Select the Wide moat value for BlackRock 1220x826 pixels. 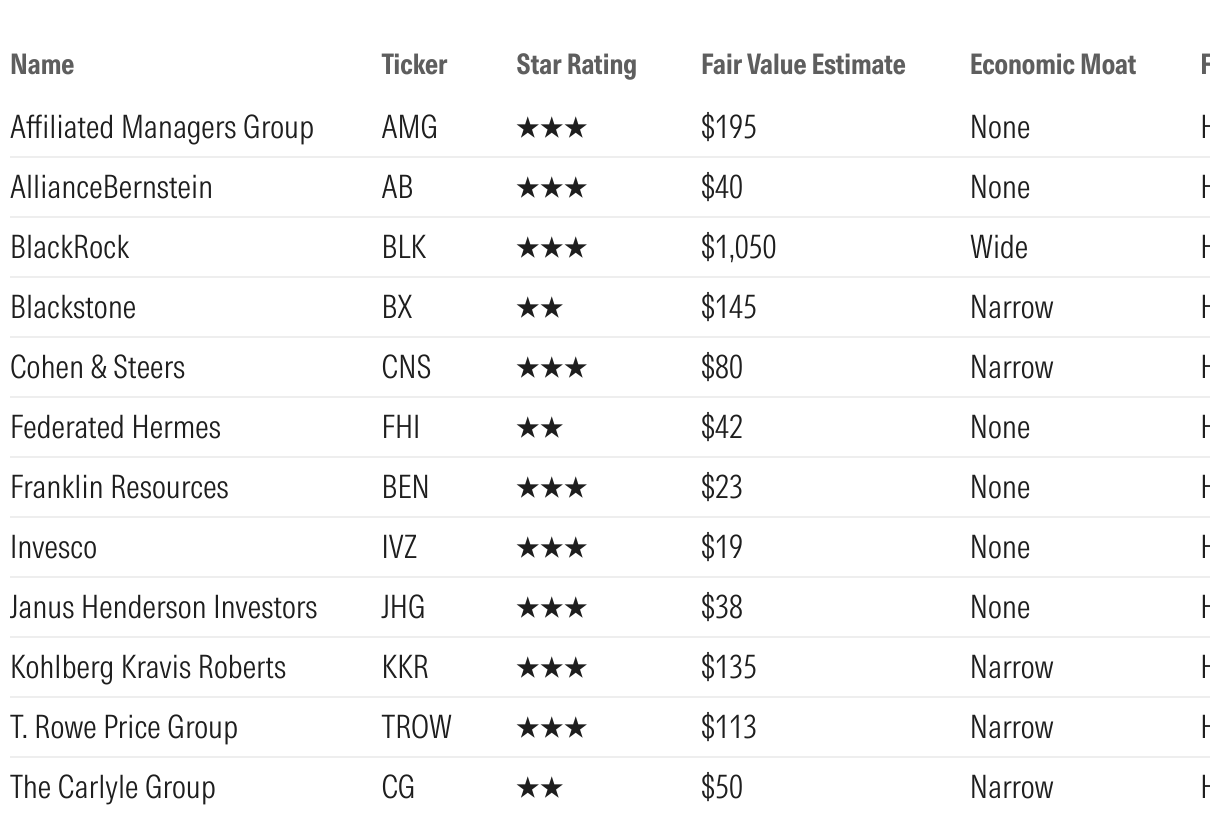998,248
